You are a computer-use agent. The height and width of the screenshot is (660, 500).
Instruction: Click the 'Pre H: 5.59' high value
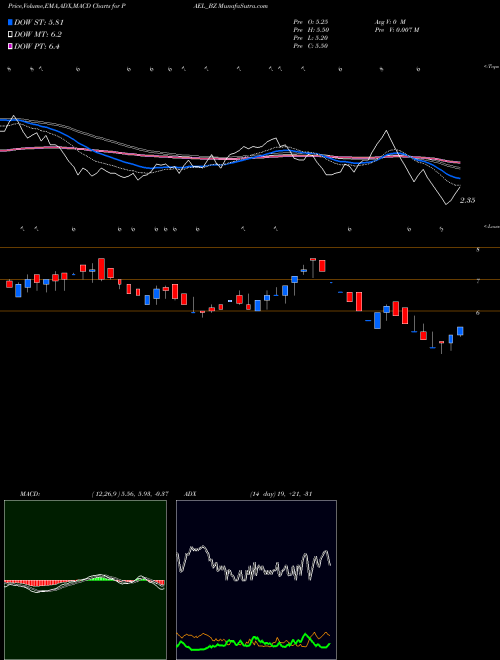(311, 30)
